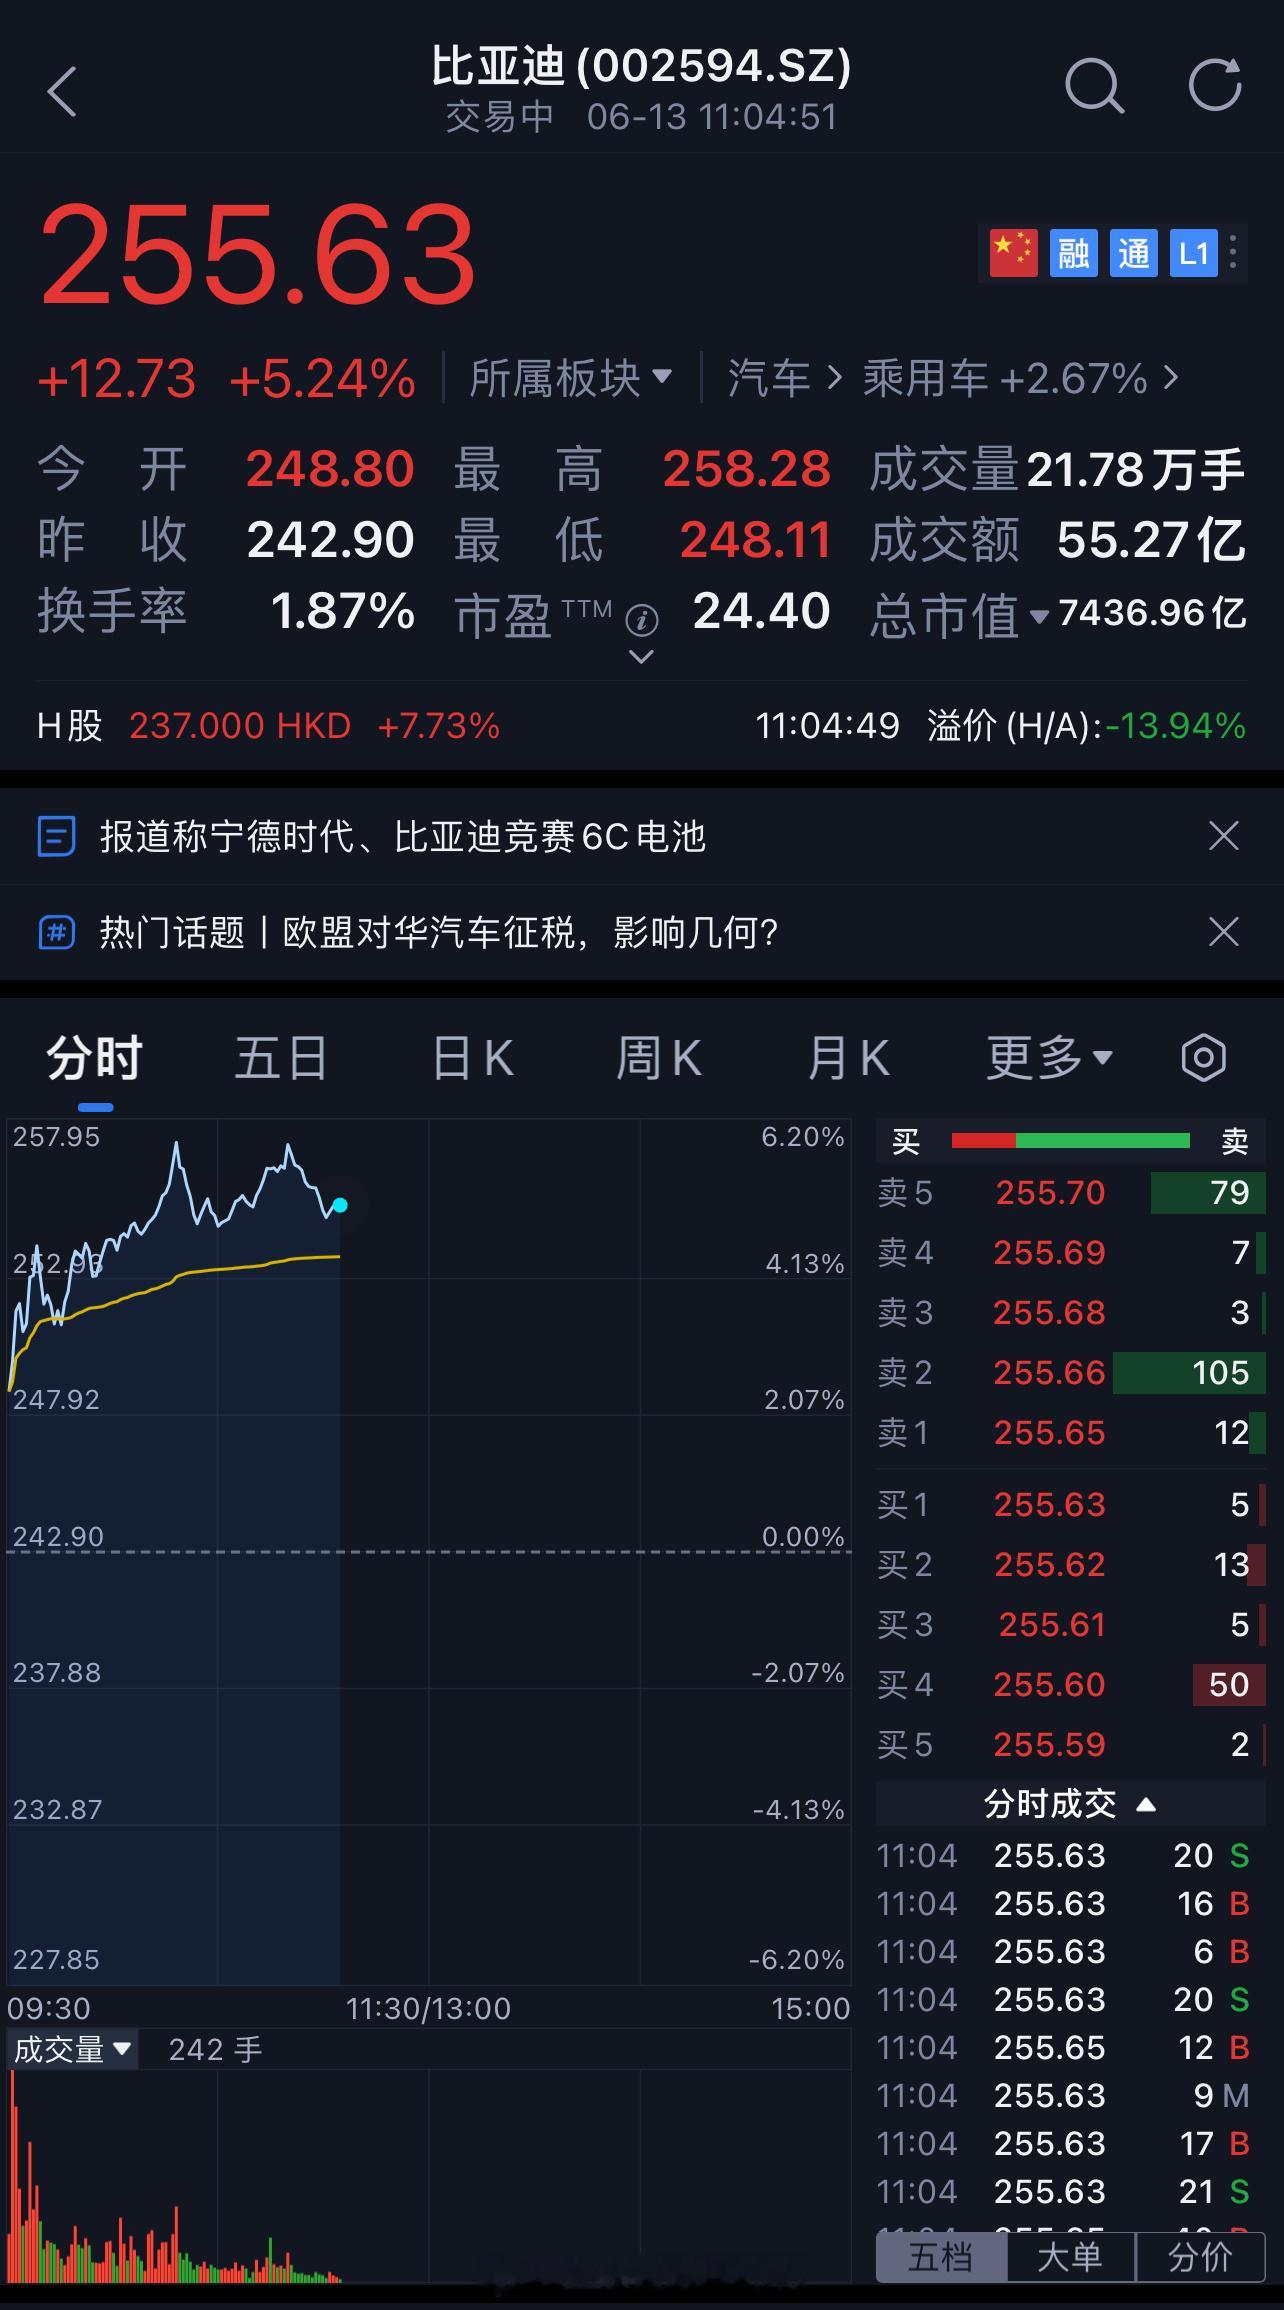Screen dimensions: 1284x2310
Task: Switch to the 月K chart tab
Action: point(848,1058)
